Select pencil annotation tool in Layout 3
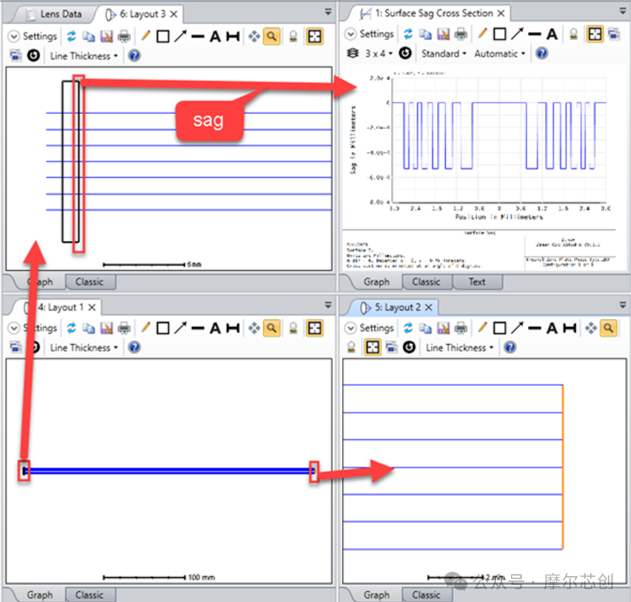Image resolution: width=631 pixels, height=602 pixels. (x=146, y=36)
